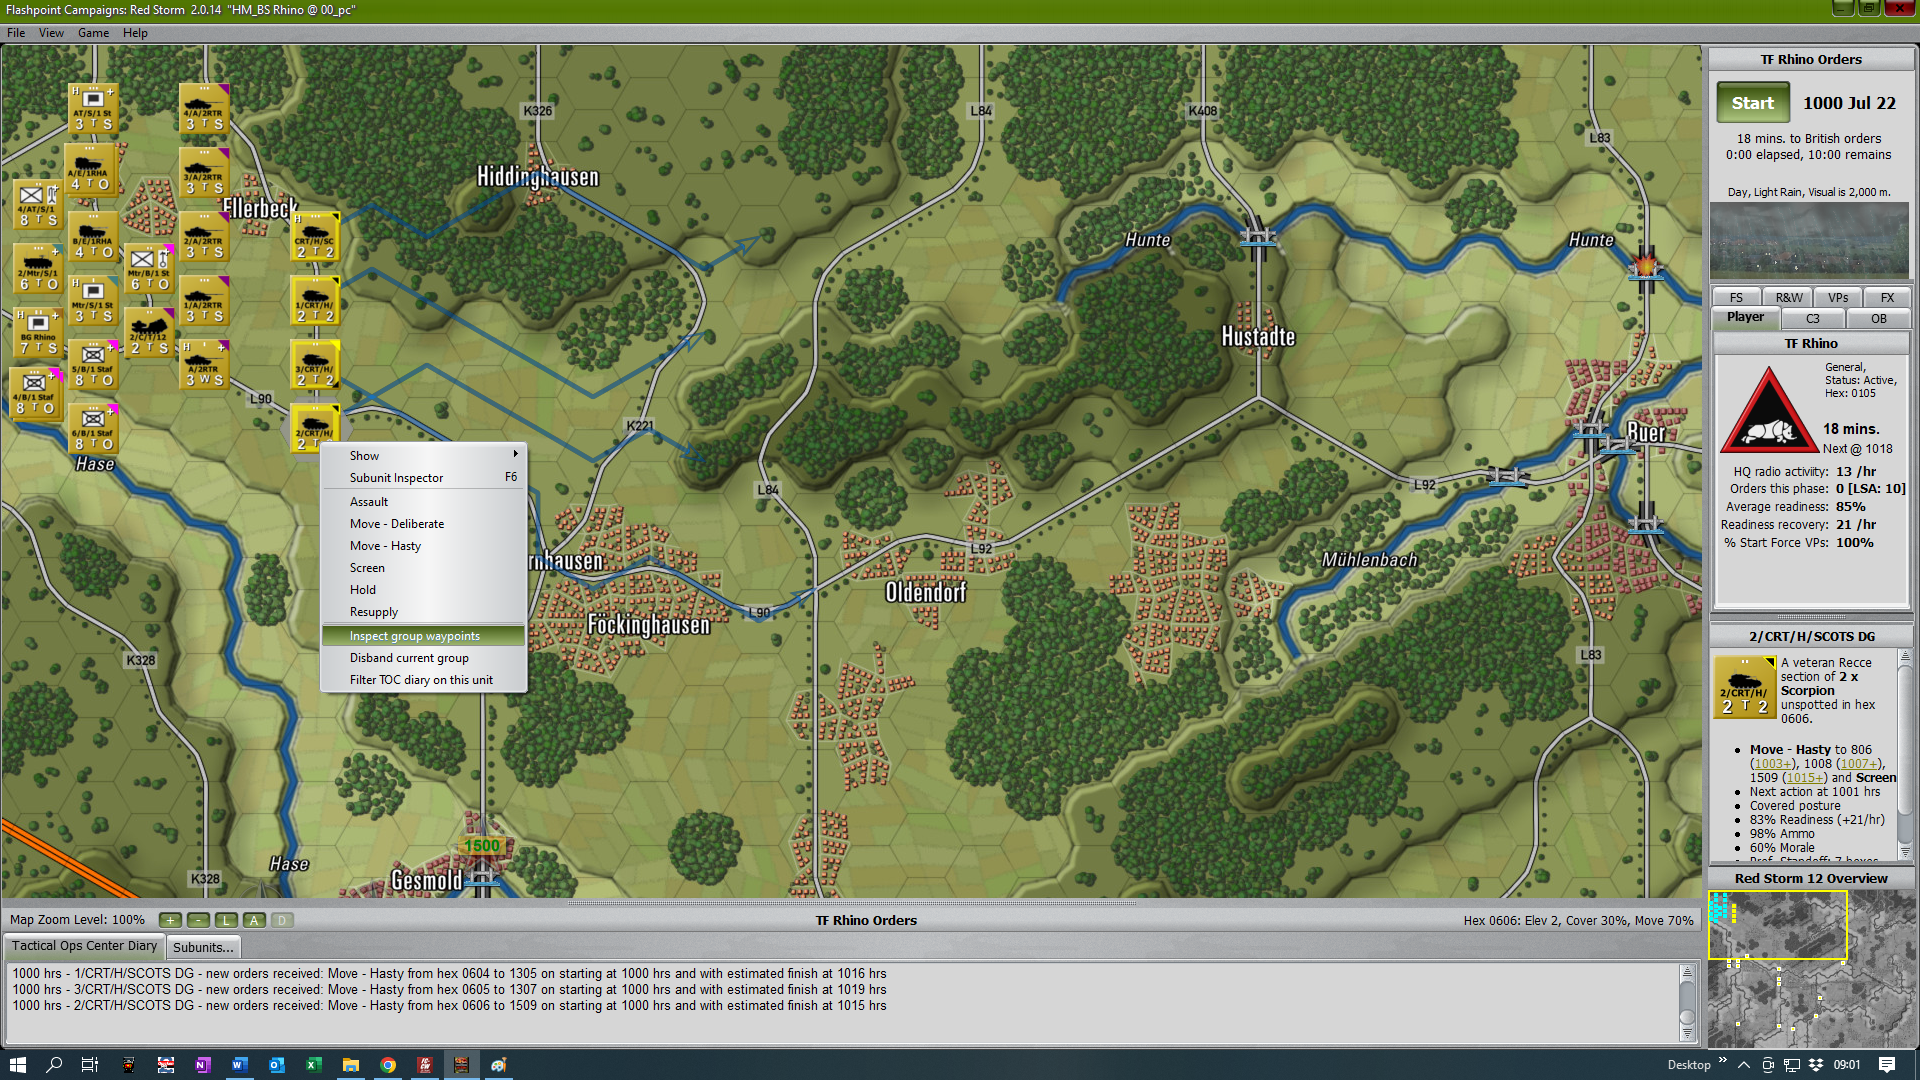
Task: Toggle the L map button
Action: (226, 920)
